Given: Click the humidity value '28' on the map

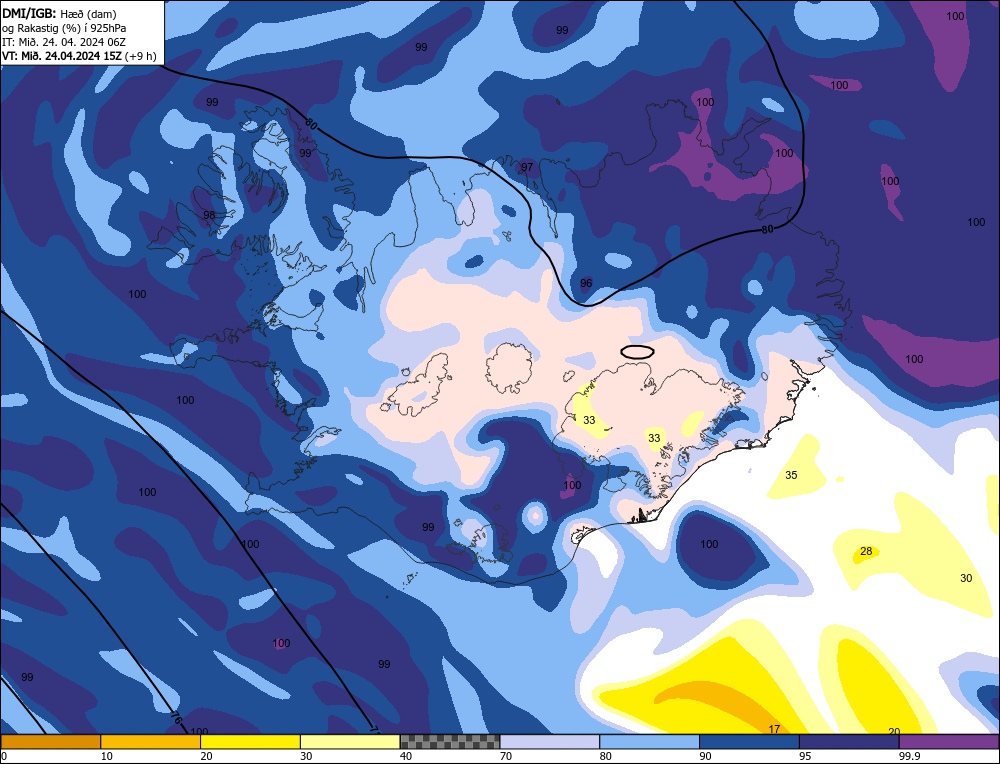Looking at the screenshot, I should [866, 551].
